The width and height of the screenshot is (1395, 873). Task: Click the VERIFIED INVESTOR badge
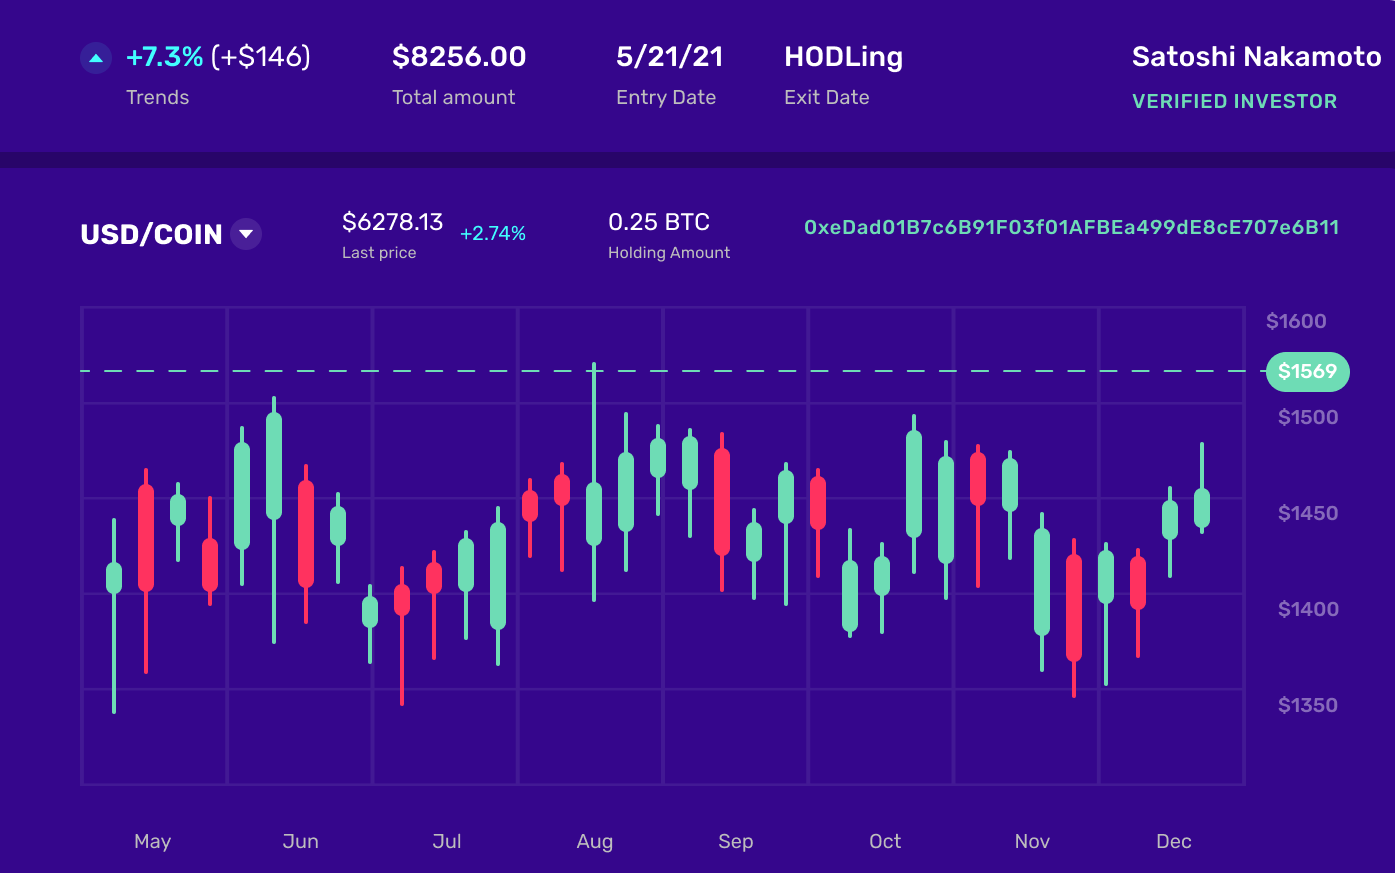point(1234,101)
